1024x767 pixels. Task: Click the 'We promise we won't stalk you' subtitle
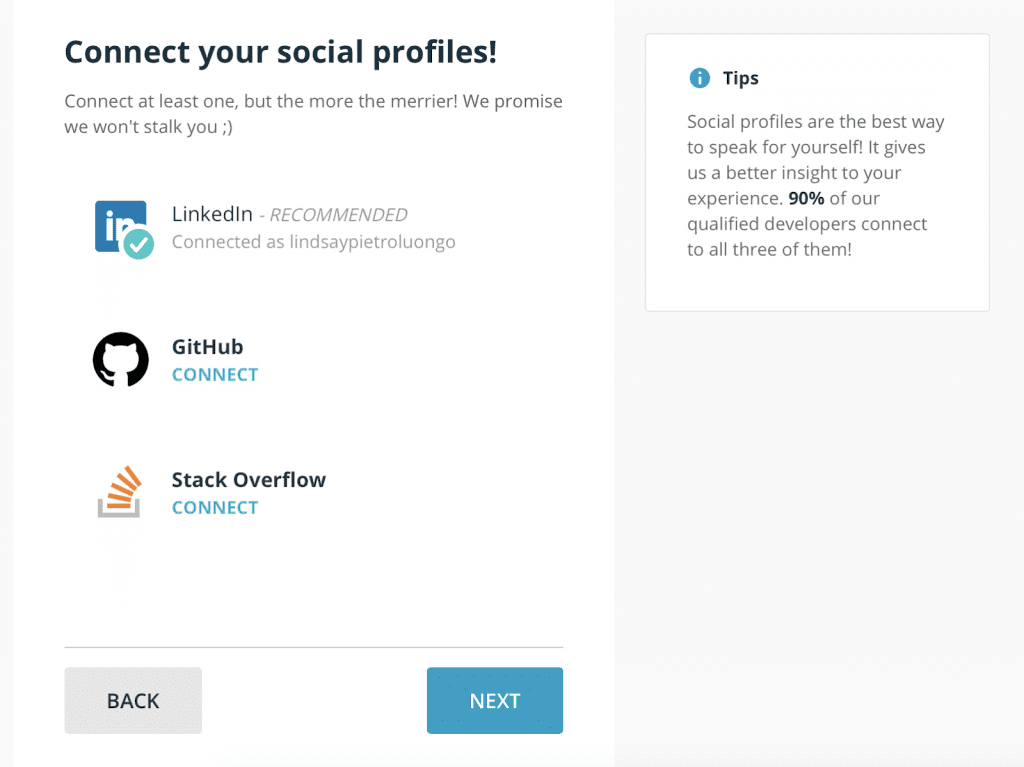pos(313,114)
